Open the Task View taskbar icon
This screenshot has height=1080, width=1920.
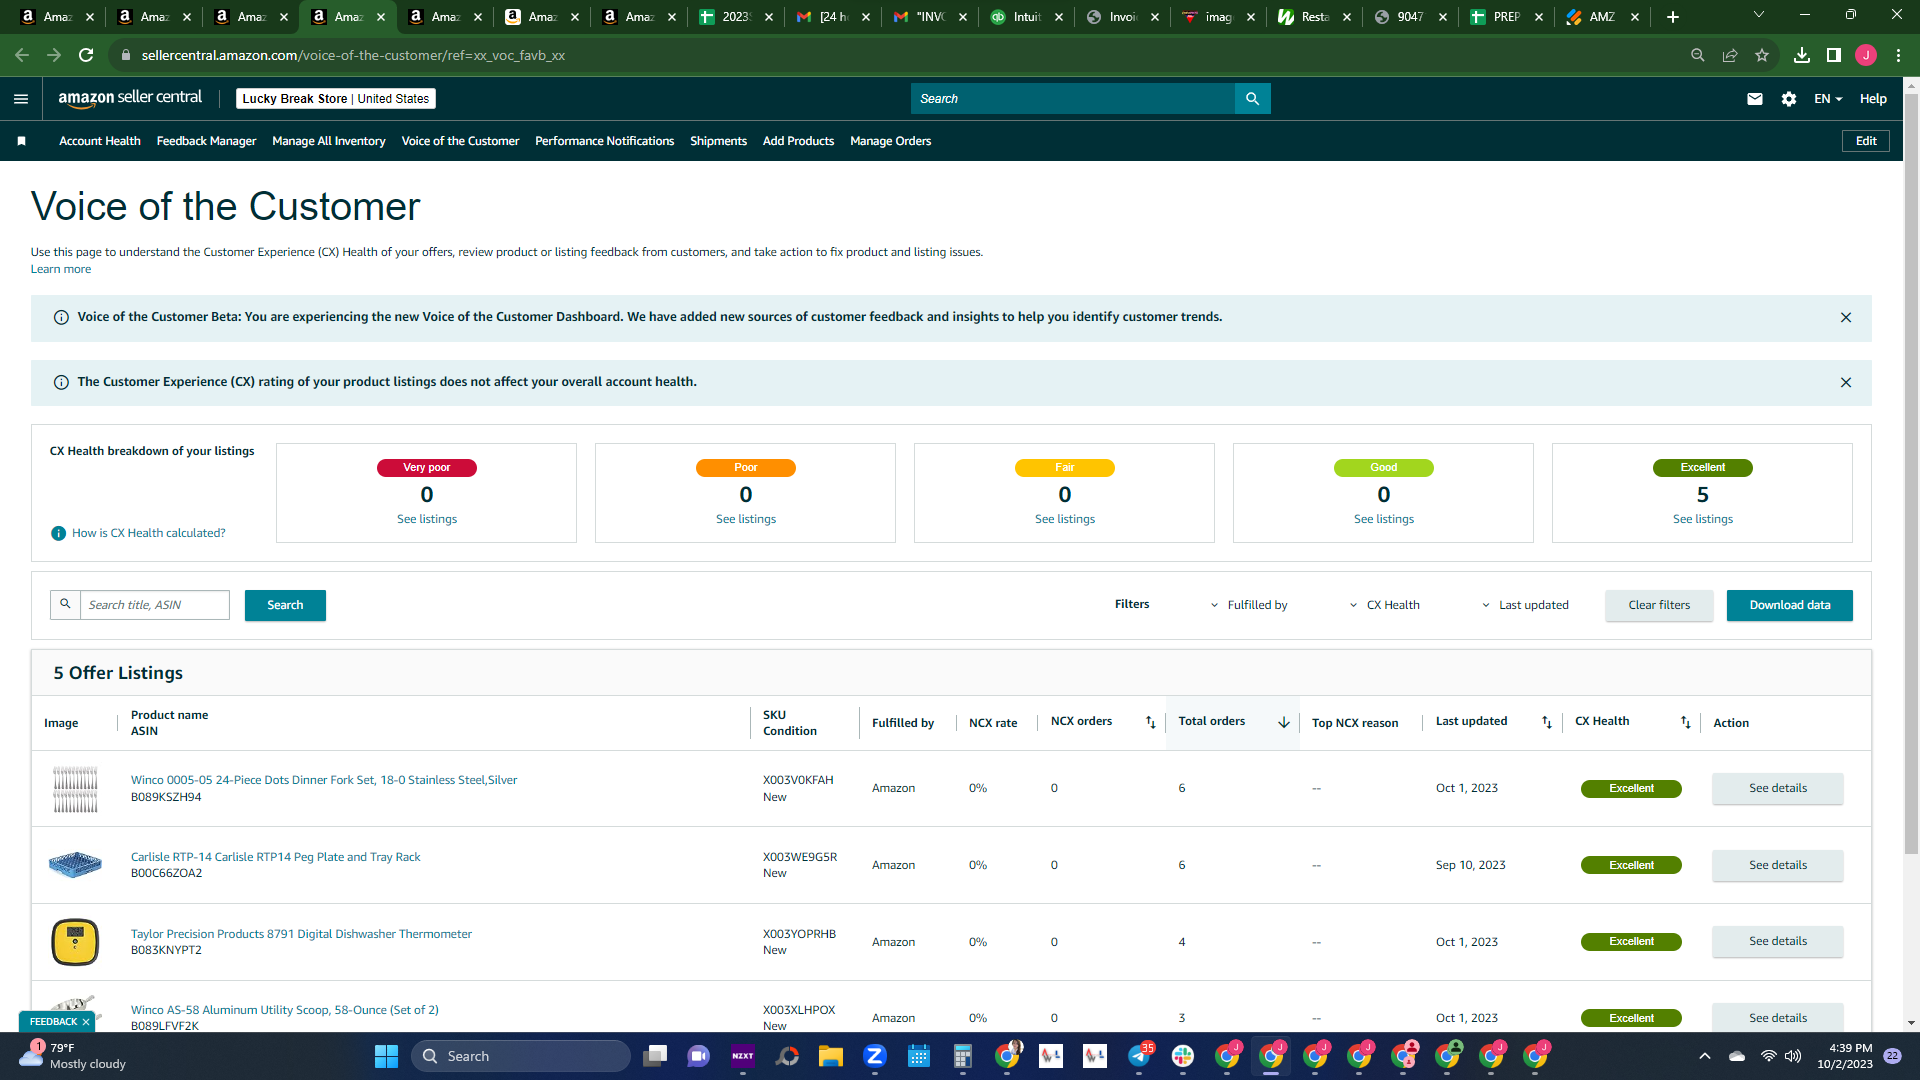click(655, 1056)
